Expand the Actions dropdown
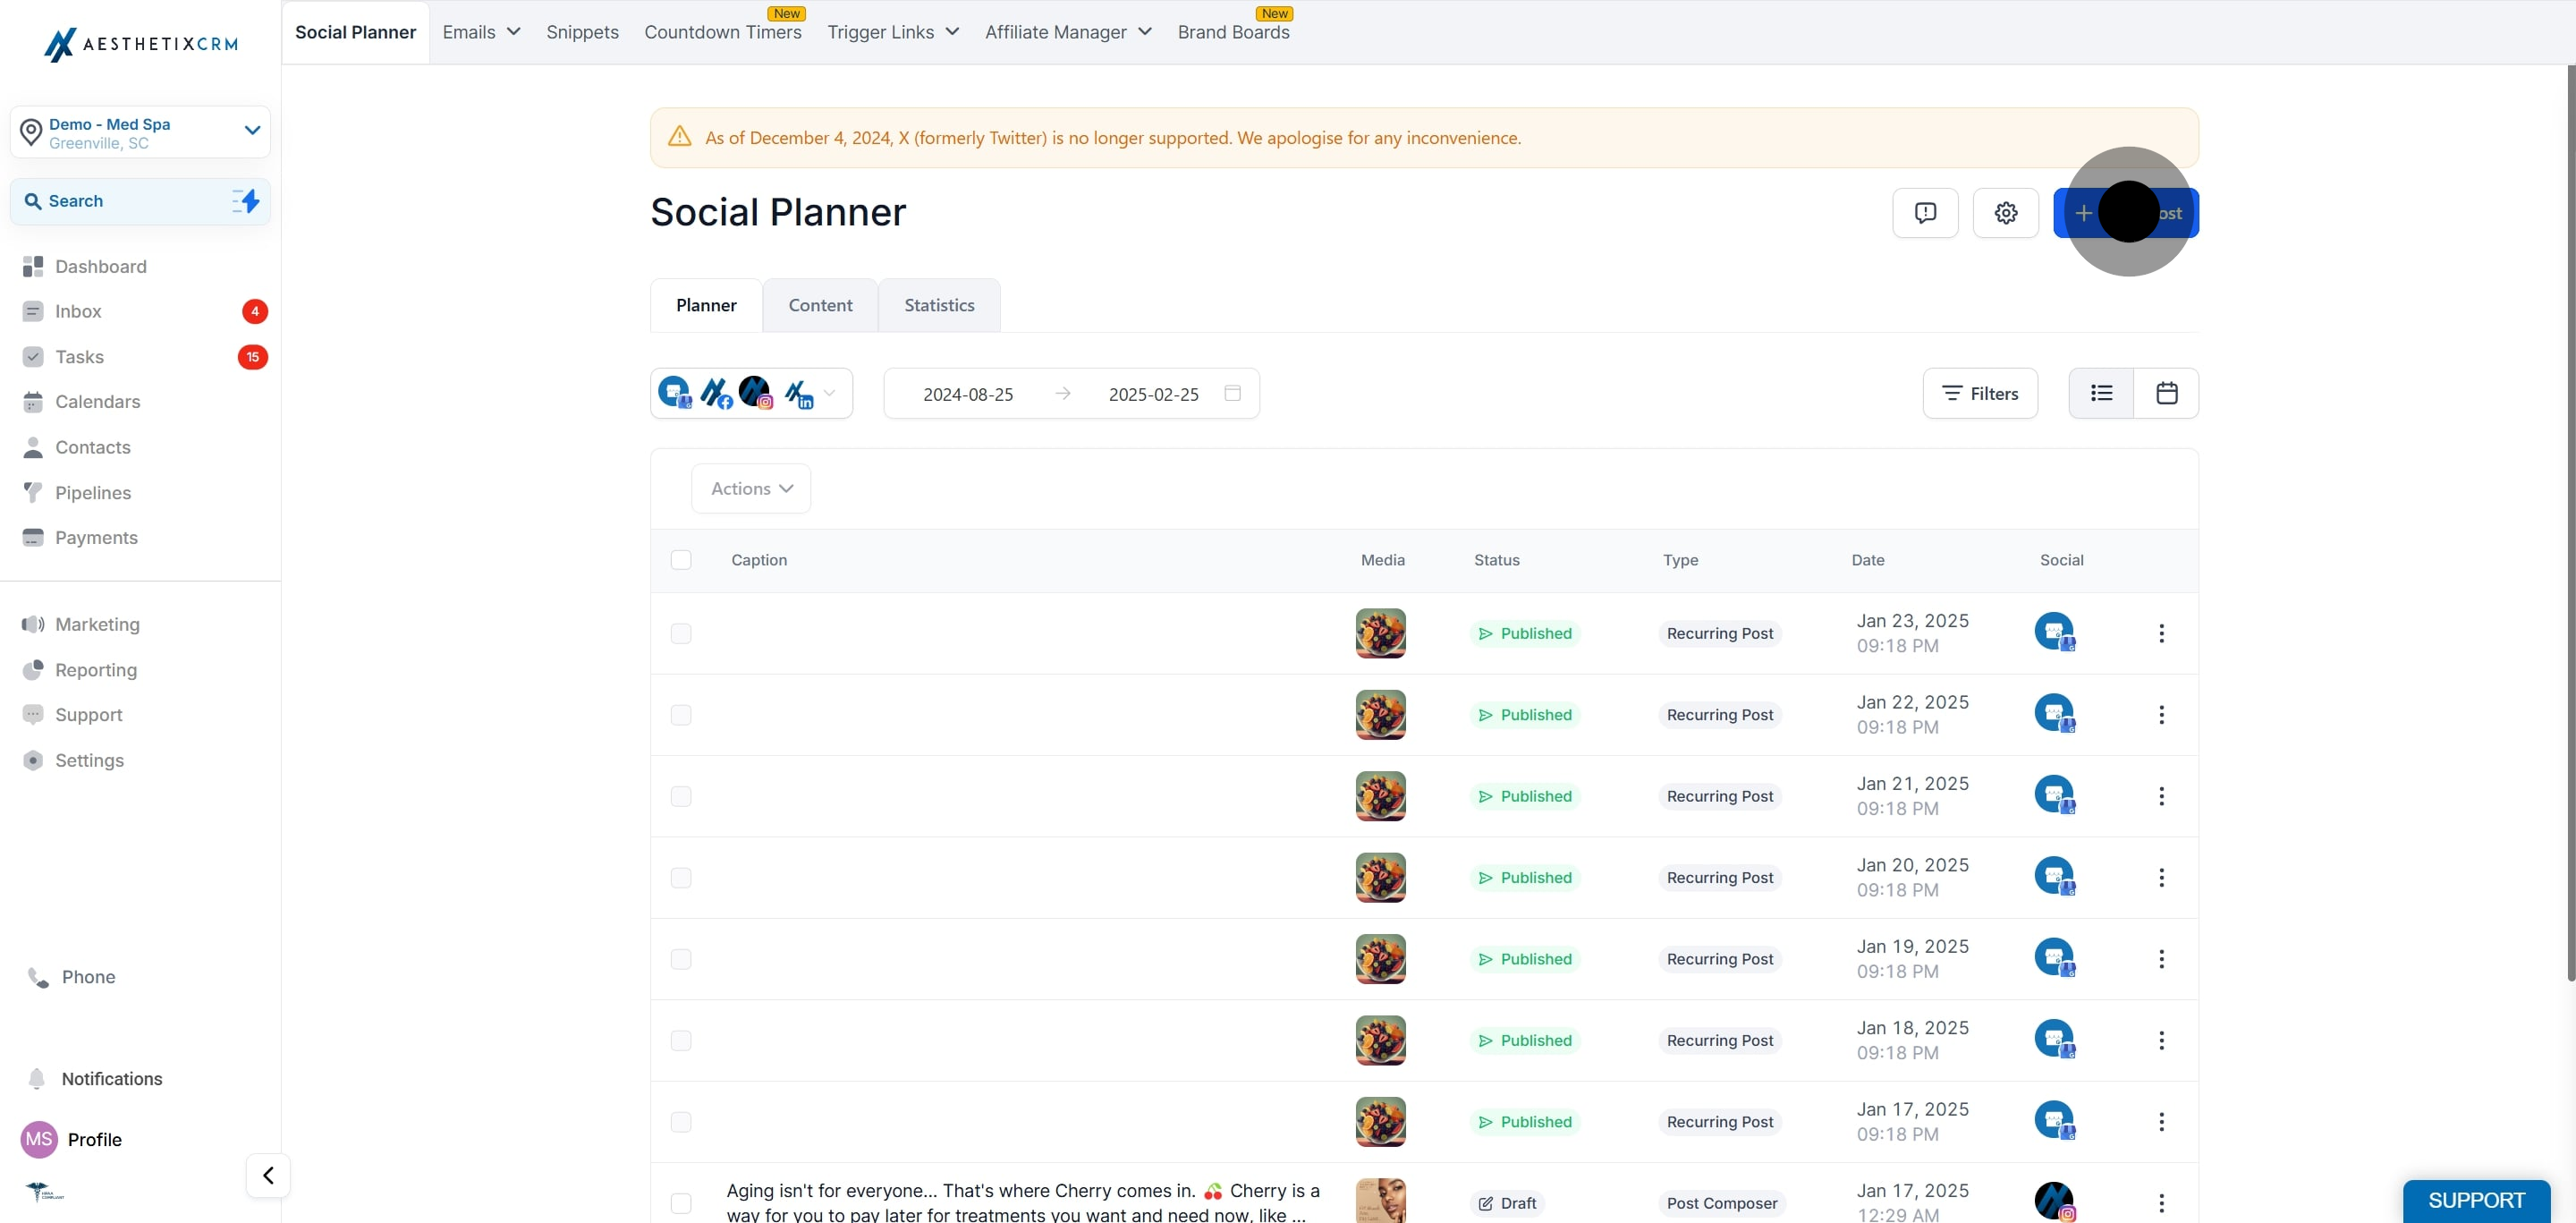This screenshot has width=2576, height=1223. click(751, 489)
